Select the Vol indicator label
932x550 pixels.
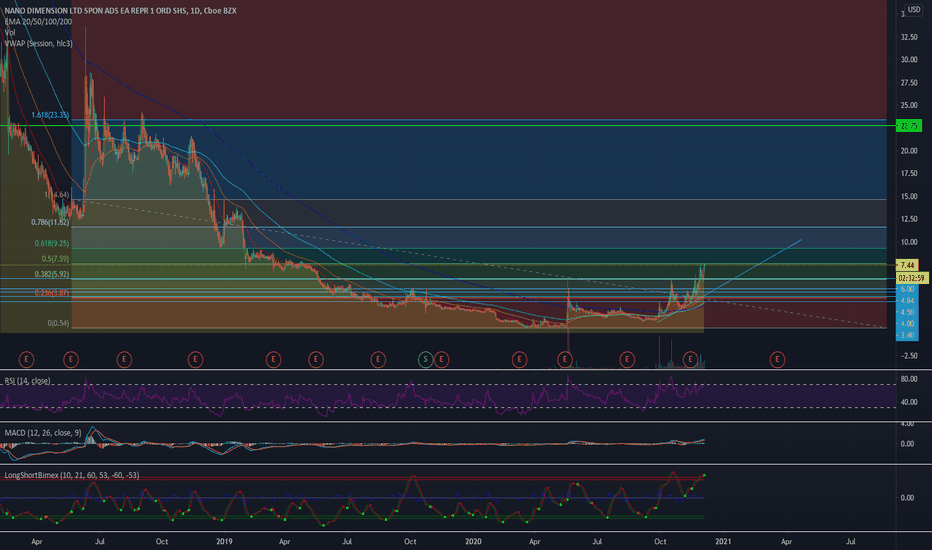tap(10, 32)
